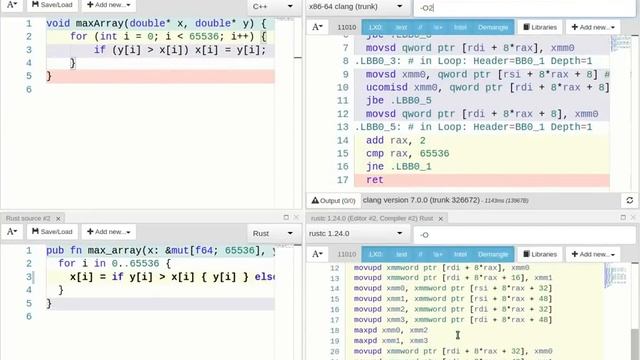Screen dimensions: 640x360
Task: Open font size menu in clang output pane
Action: tap(317, 27)
